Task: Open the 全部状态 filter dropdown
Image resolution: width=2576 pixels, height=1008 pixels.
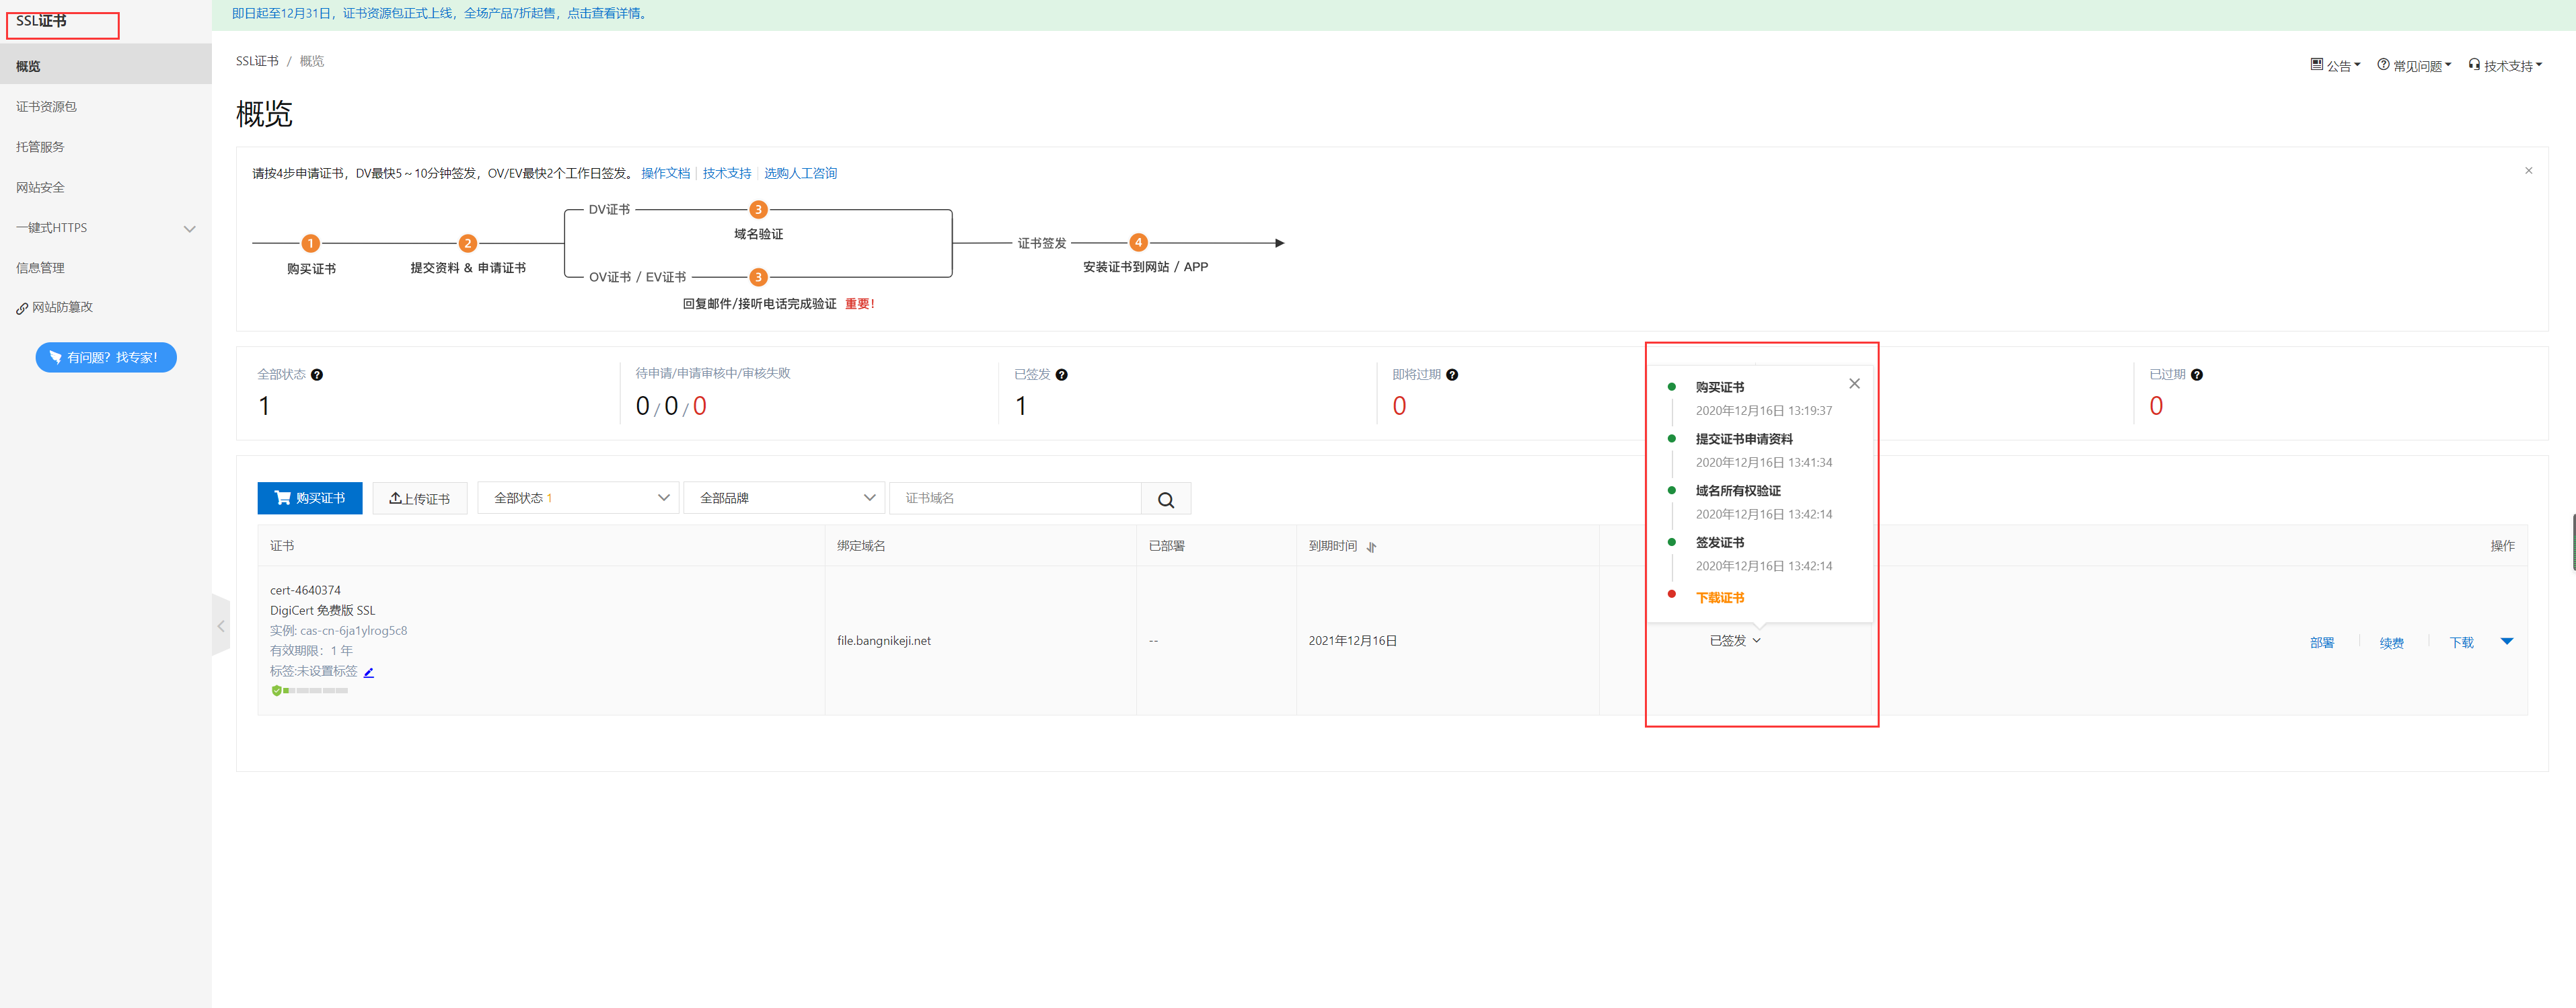Action: 578,498
